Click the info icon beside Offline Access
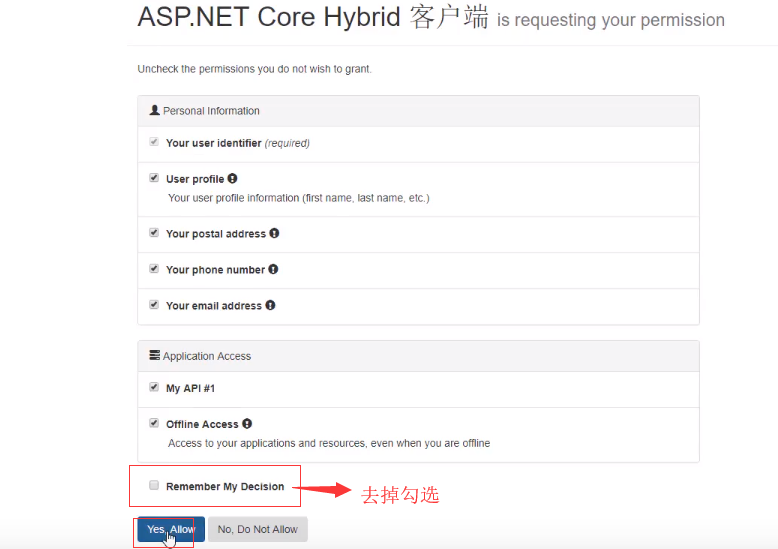The height and width of the screenshot is (549, 778). 247,423
